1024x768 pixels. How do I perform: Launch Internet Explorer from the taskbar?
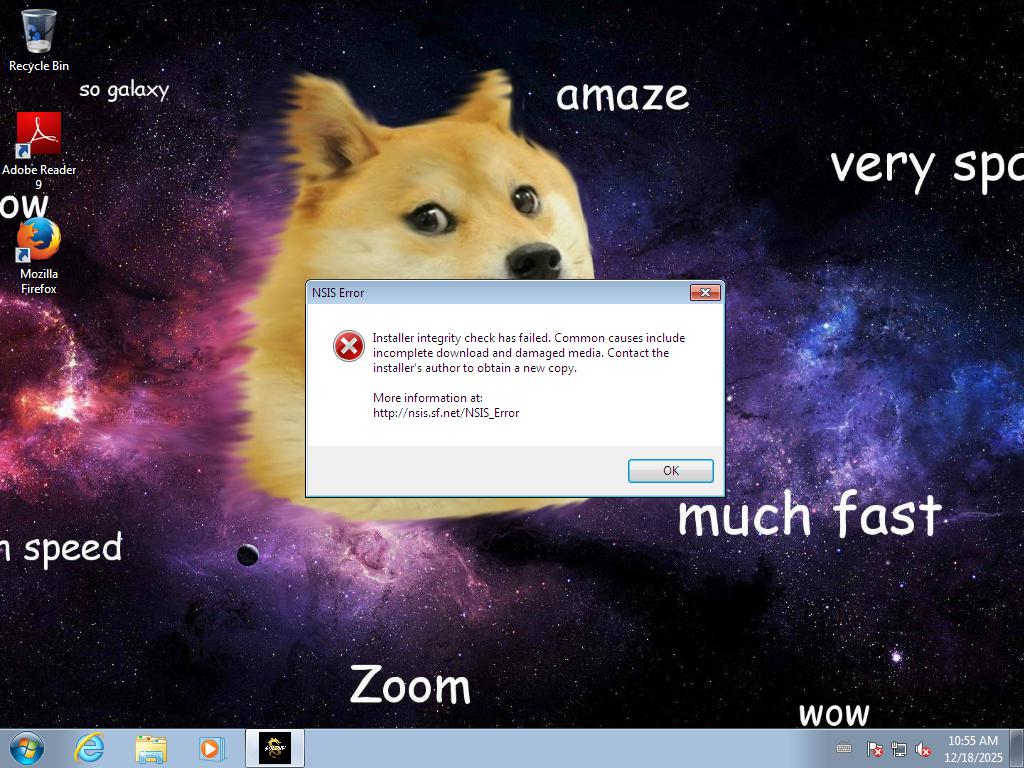click(x=90, y=748)
